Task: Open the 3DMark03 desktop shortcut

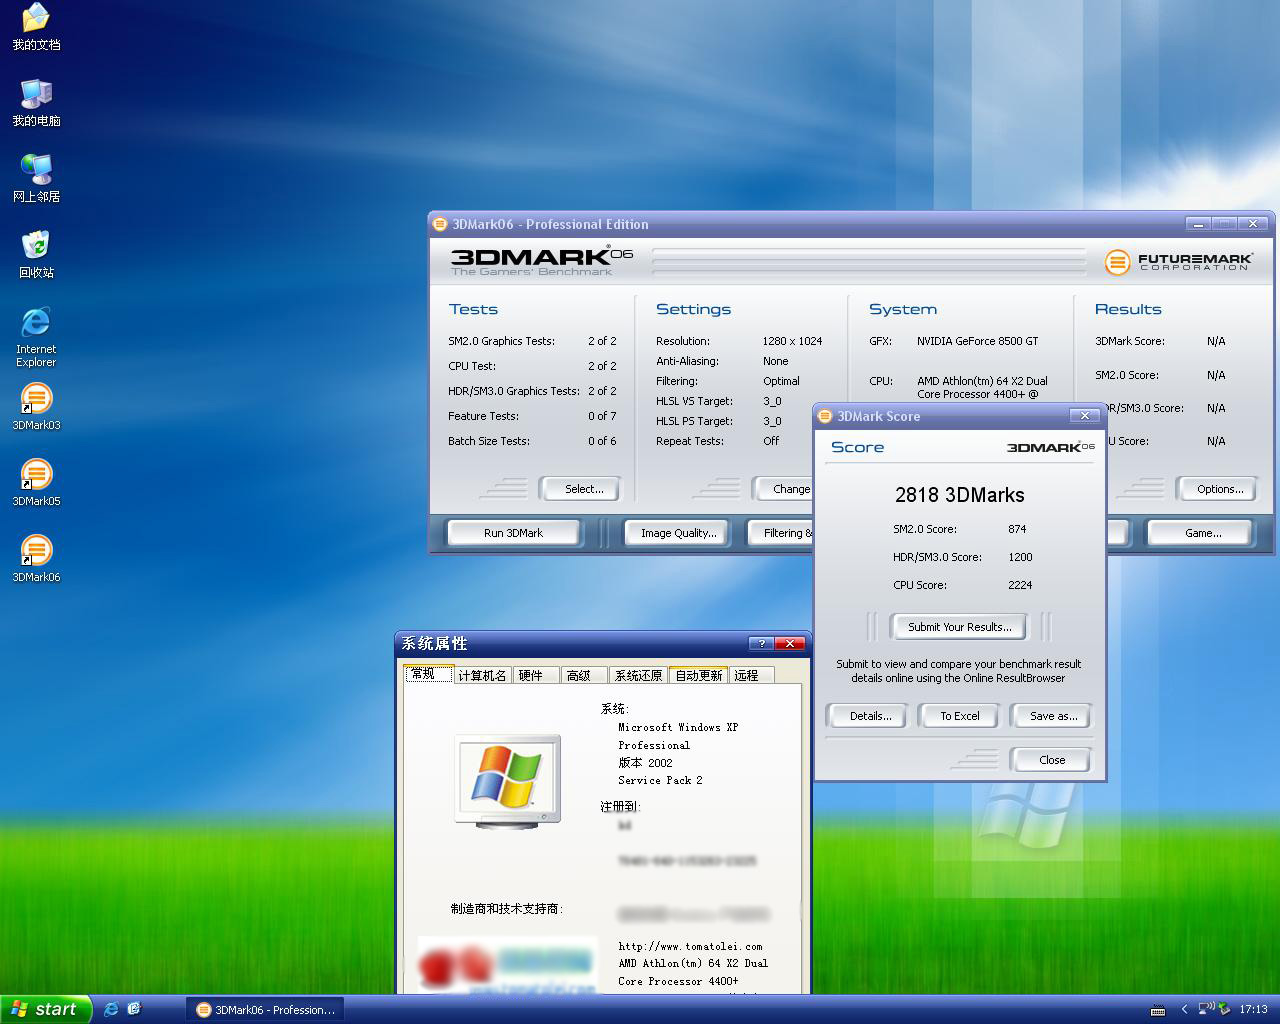Action: 36,399
